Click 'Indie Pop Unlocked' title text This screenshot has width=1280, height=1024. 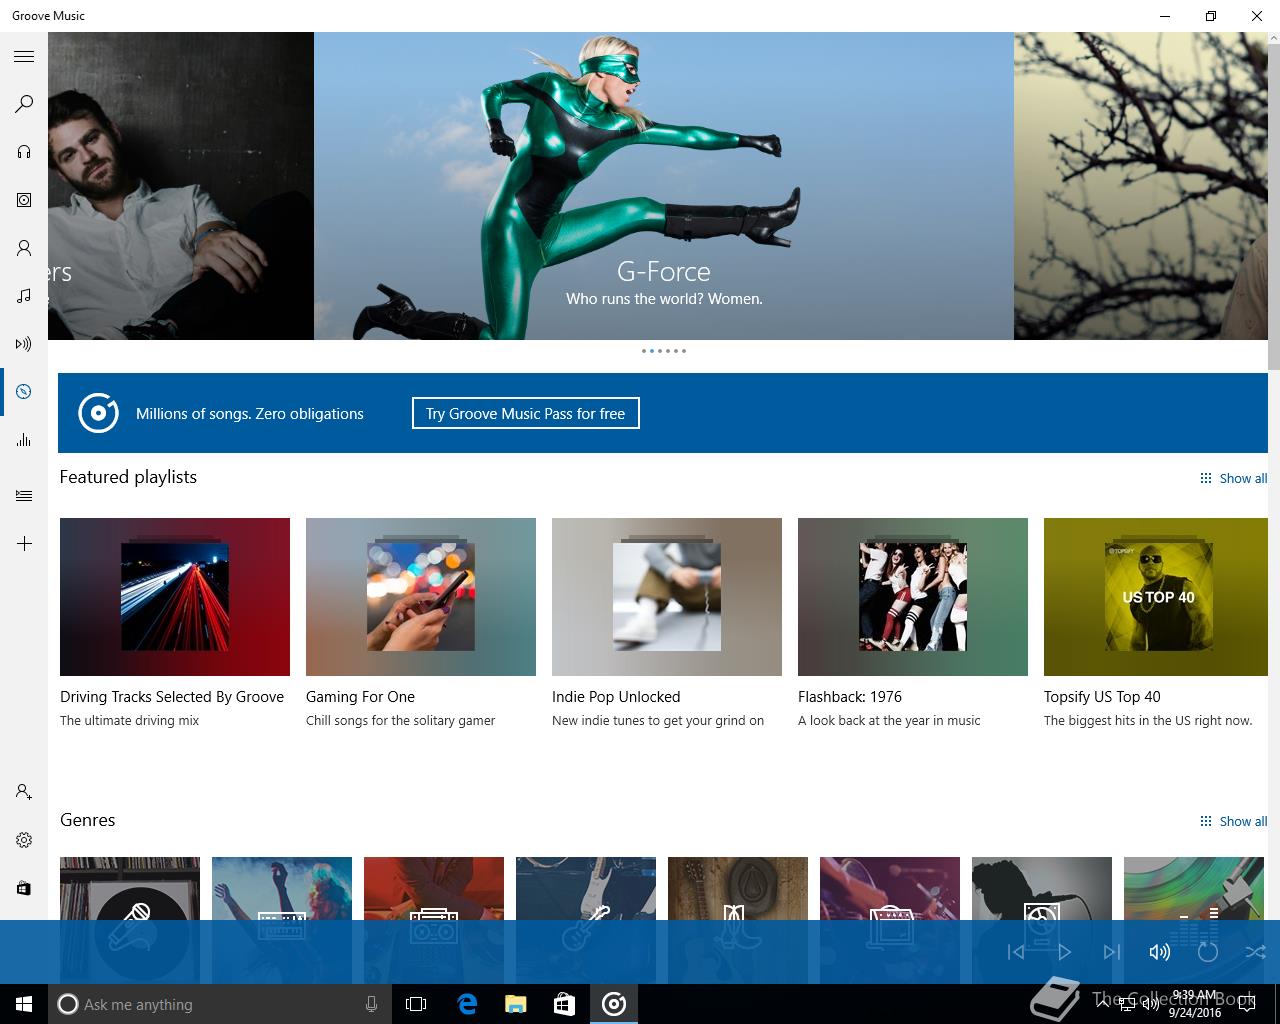(616, 697)
